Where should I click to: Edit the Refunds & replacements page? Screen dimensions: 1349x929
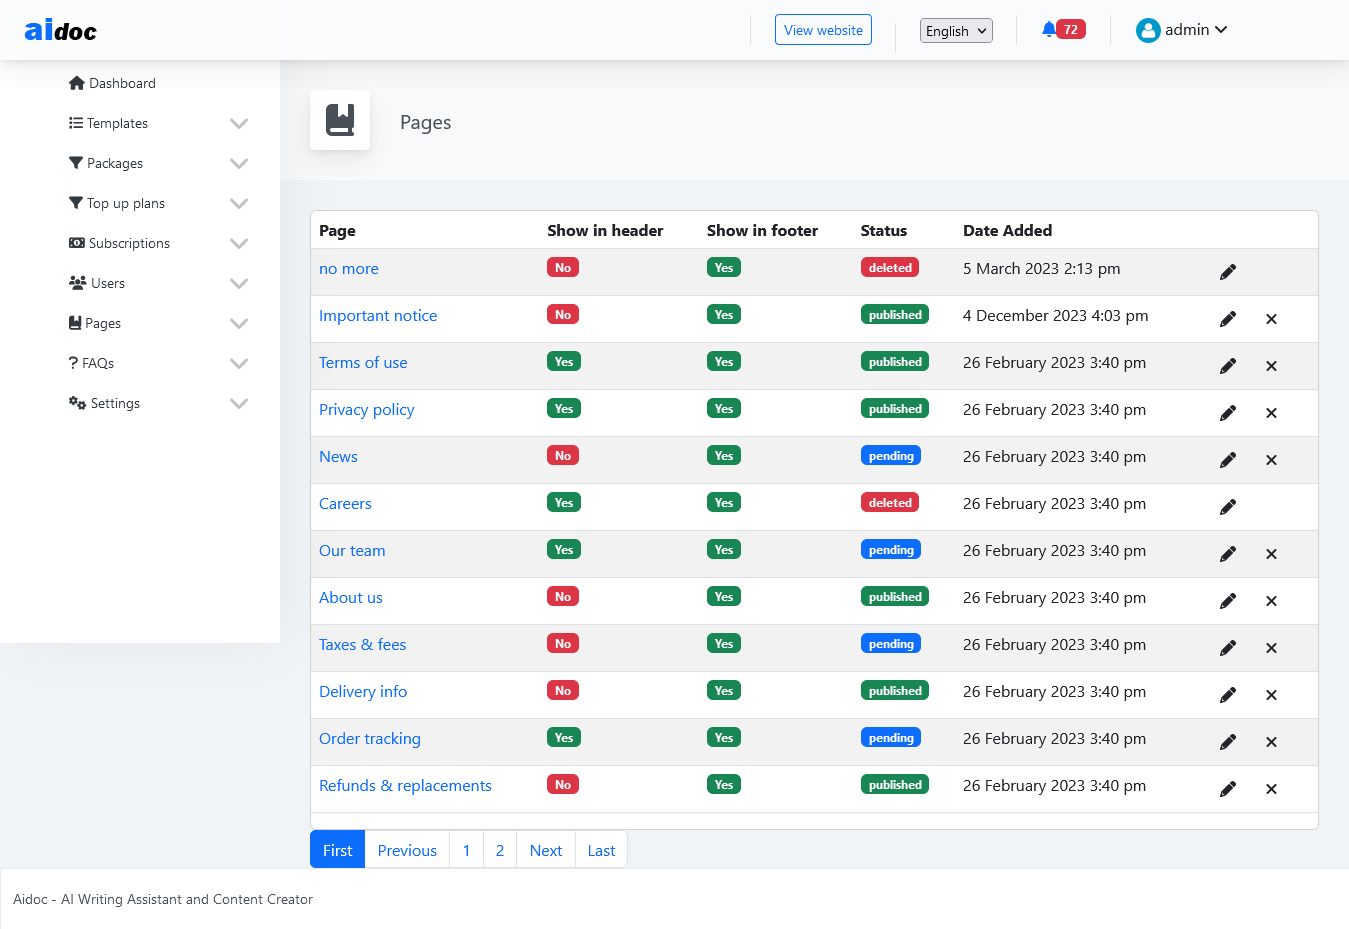coord(1228,789)
